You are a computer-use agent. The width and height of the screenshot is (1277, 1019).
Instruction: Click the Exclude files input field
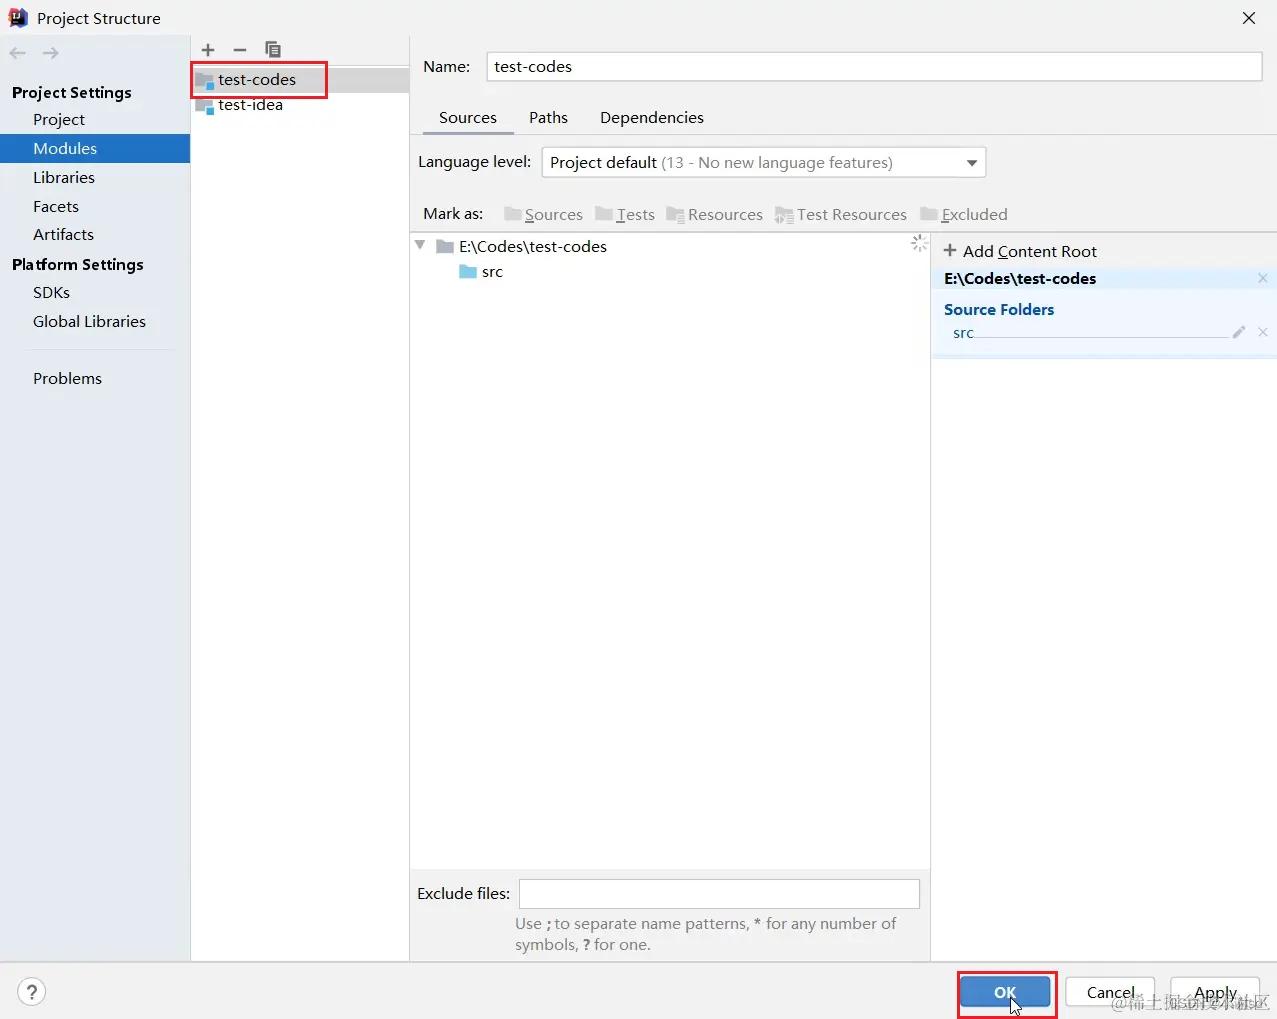pyautogui.click(x=719, y=894)
